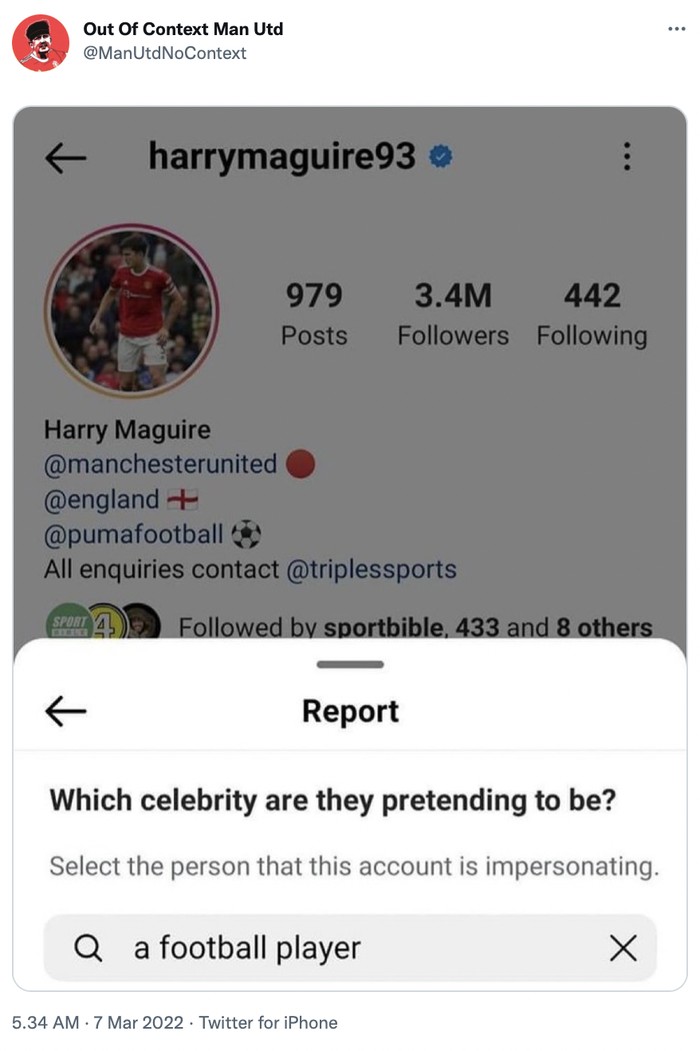Open the @manchesterunited mention link

click(161, 464)
